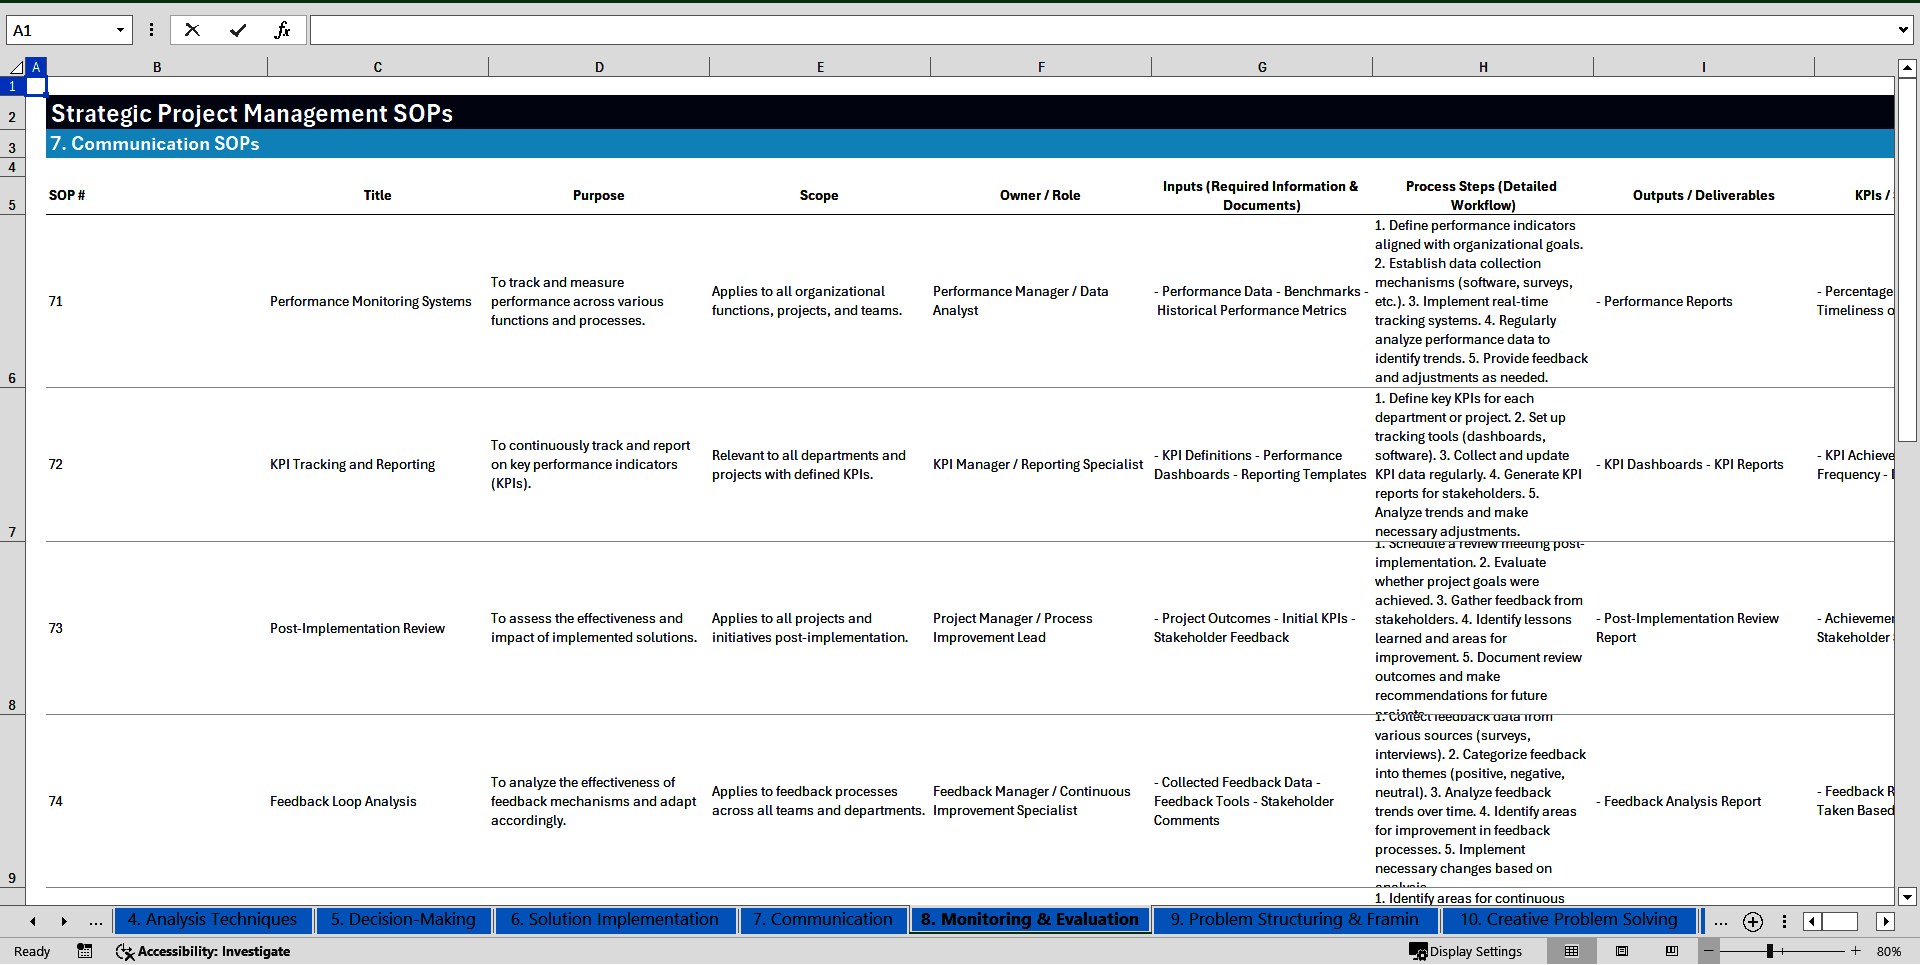Image resolution: width=1920 pixels, height=965 pixels.
Task: Open the Name Box dropdown
Action: click(x=120, y=30)
